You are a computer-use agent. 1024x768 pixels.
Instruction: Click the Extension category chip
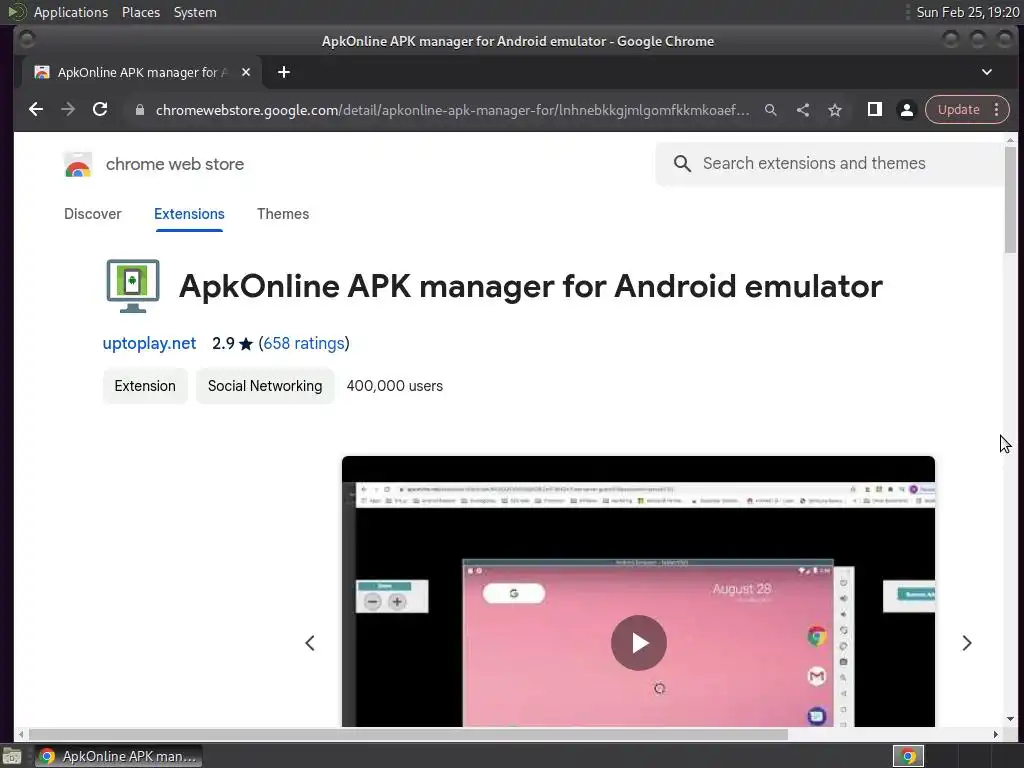tap(145, 386)
